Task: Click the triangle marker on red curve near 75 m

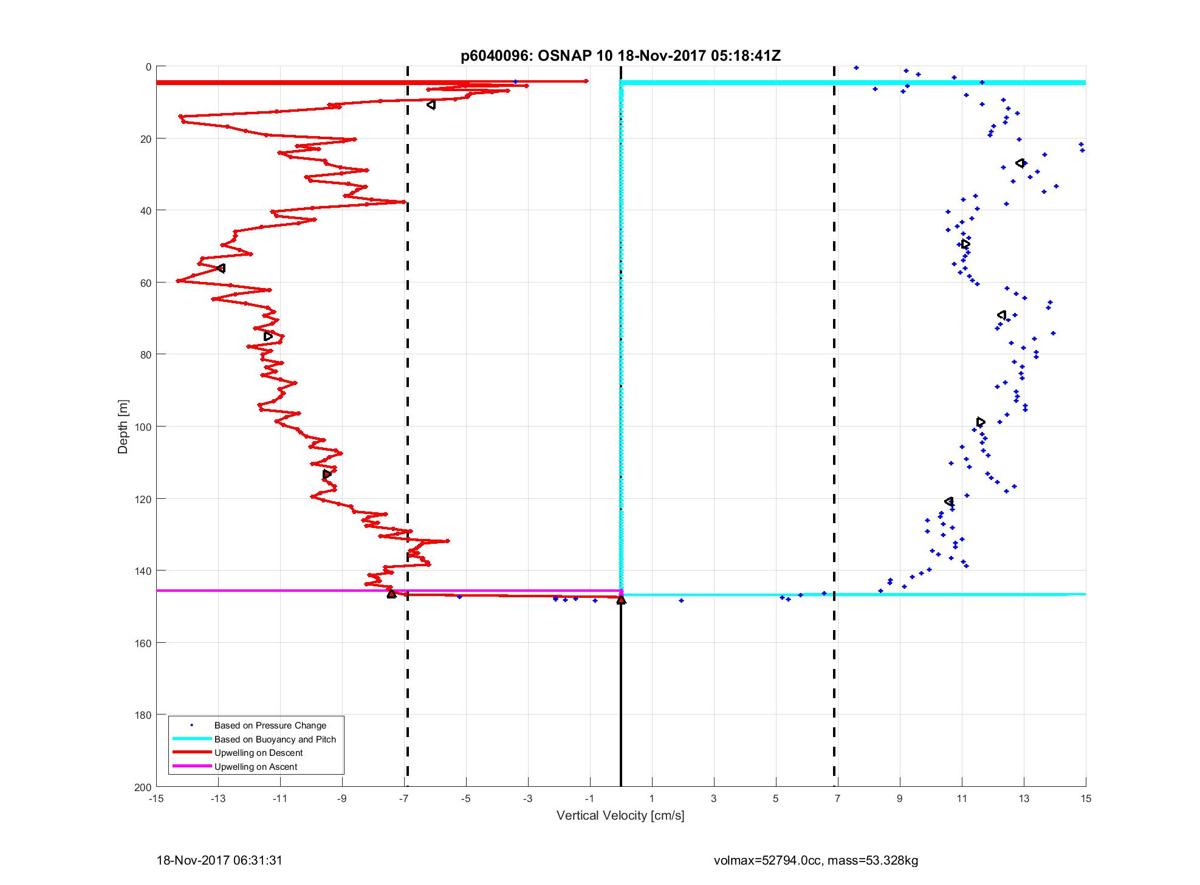Action: coord(268,336)
